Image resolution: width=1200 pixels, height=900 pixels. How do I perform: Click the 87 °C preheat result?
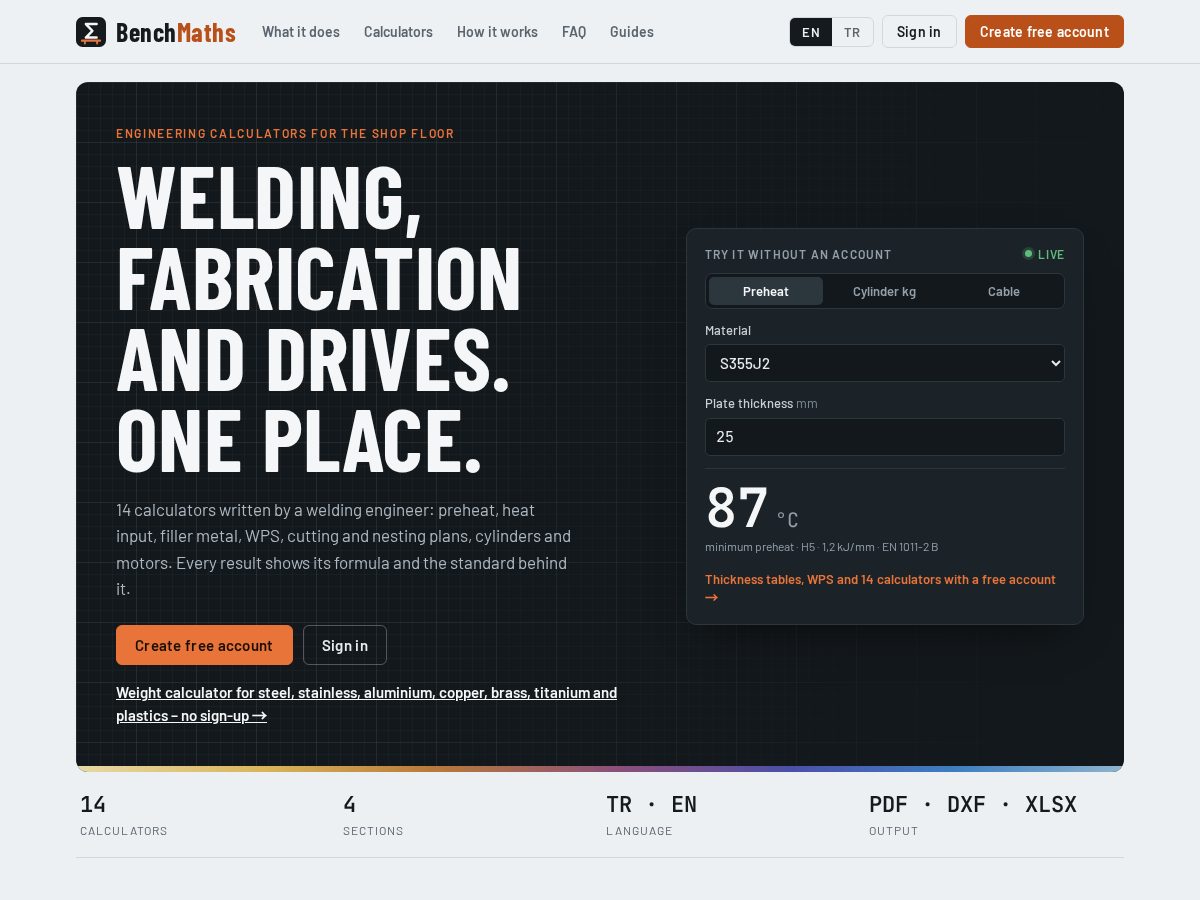752,508
